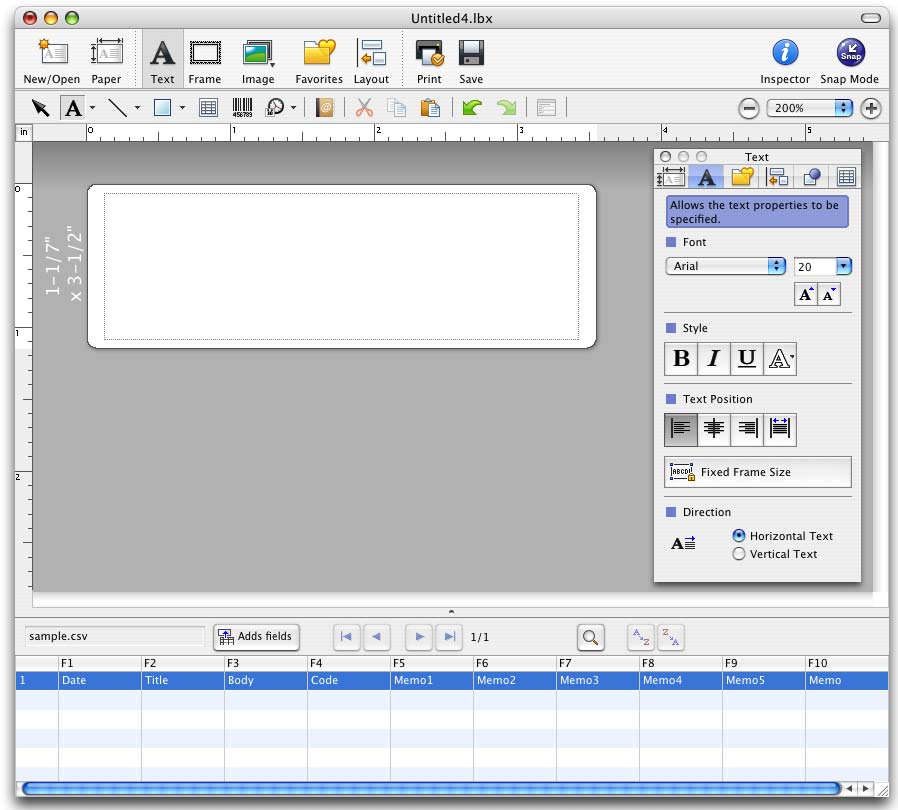
Task: Go to the next database record
Action: pyautogui.click(x=419, y=637)
